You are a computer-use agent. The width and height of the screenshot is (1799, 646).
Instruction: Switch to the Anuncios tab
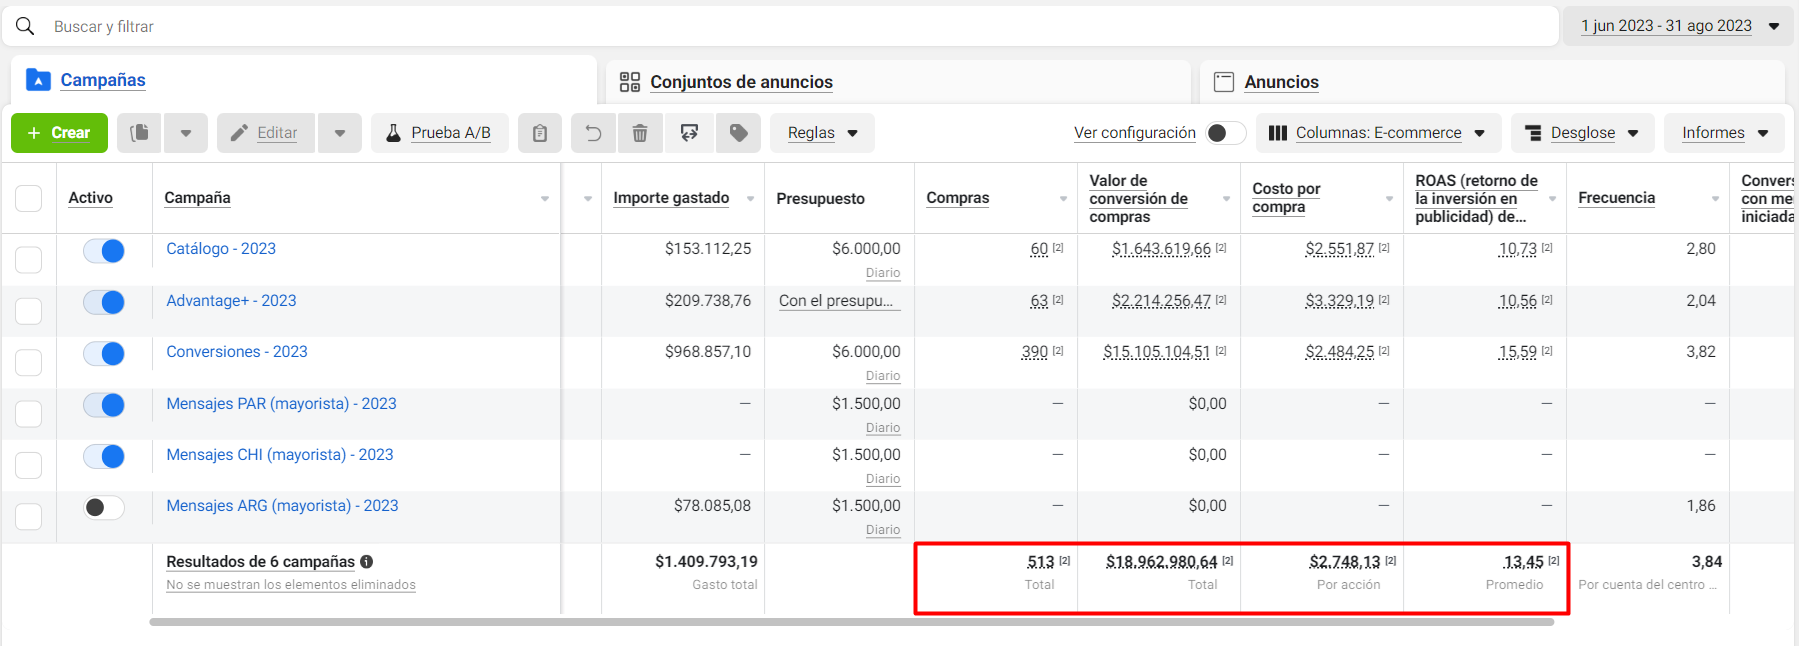click(x=1280, y=82)
